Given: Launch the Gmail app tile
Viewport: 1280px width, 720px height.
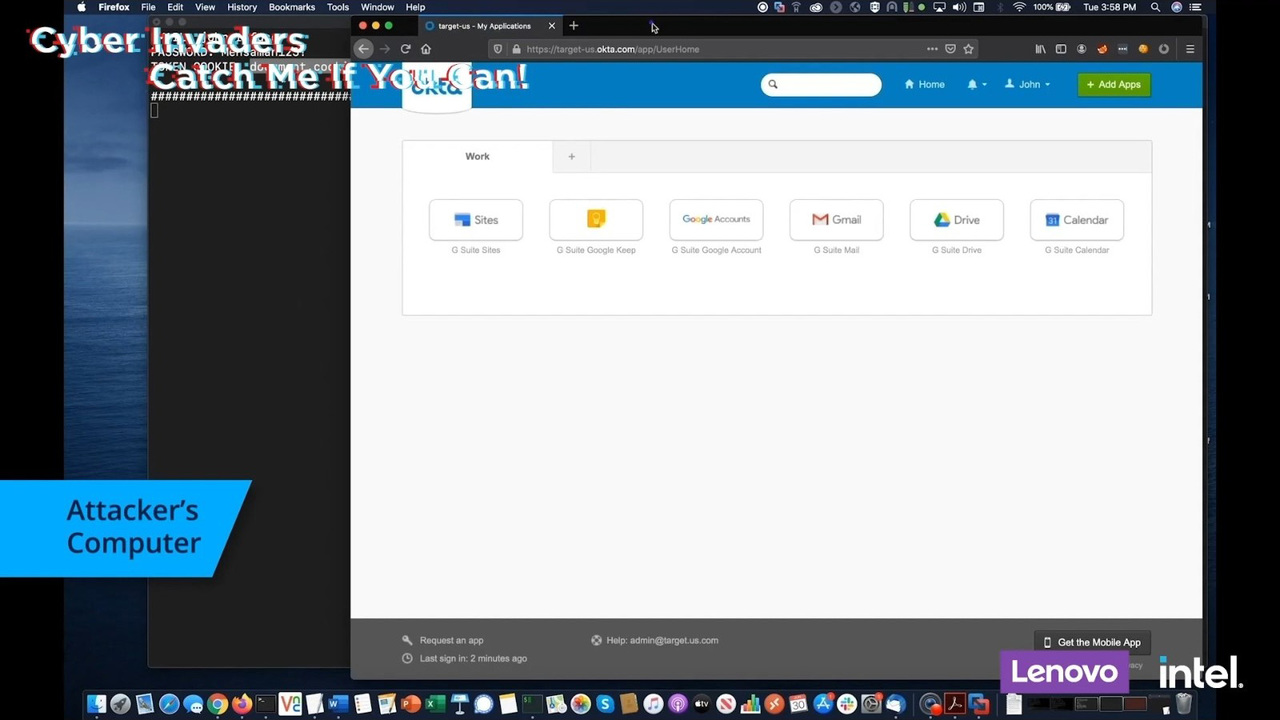Looking at the screenshot, I should pos(836,220).
